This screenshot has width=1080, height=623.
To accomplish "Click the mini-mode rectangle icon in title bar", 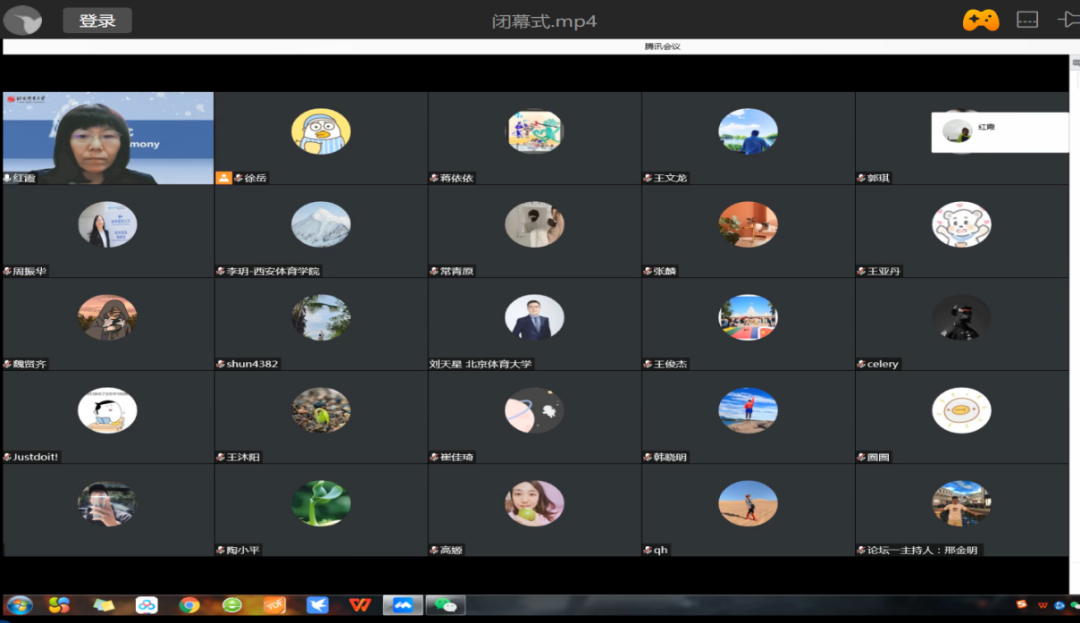I will pos(1027,20).
